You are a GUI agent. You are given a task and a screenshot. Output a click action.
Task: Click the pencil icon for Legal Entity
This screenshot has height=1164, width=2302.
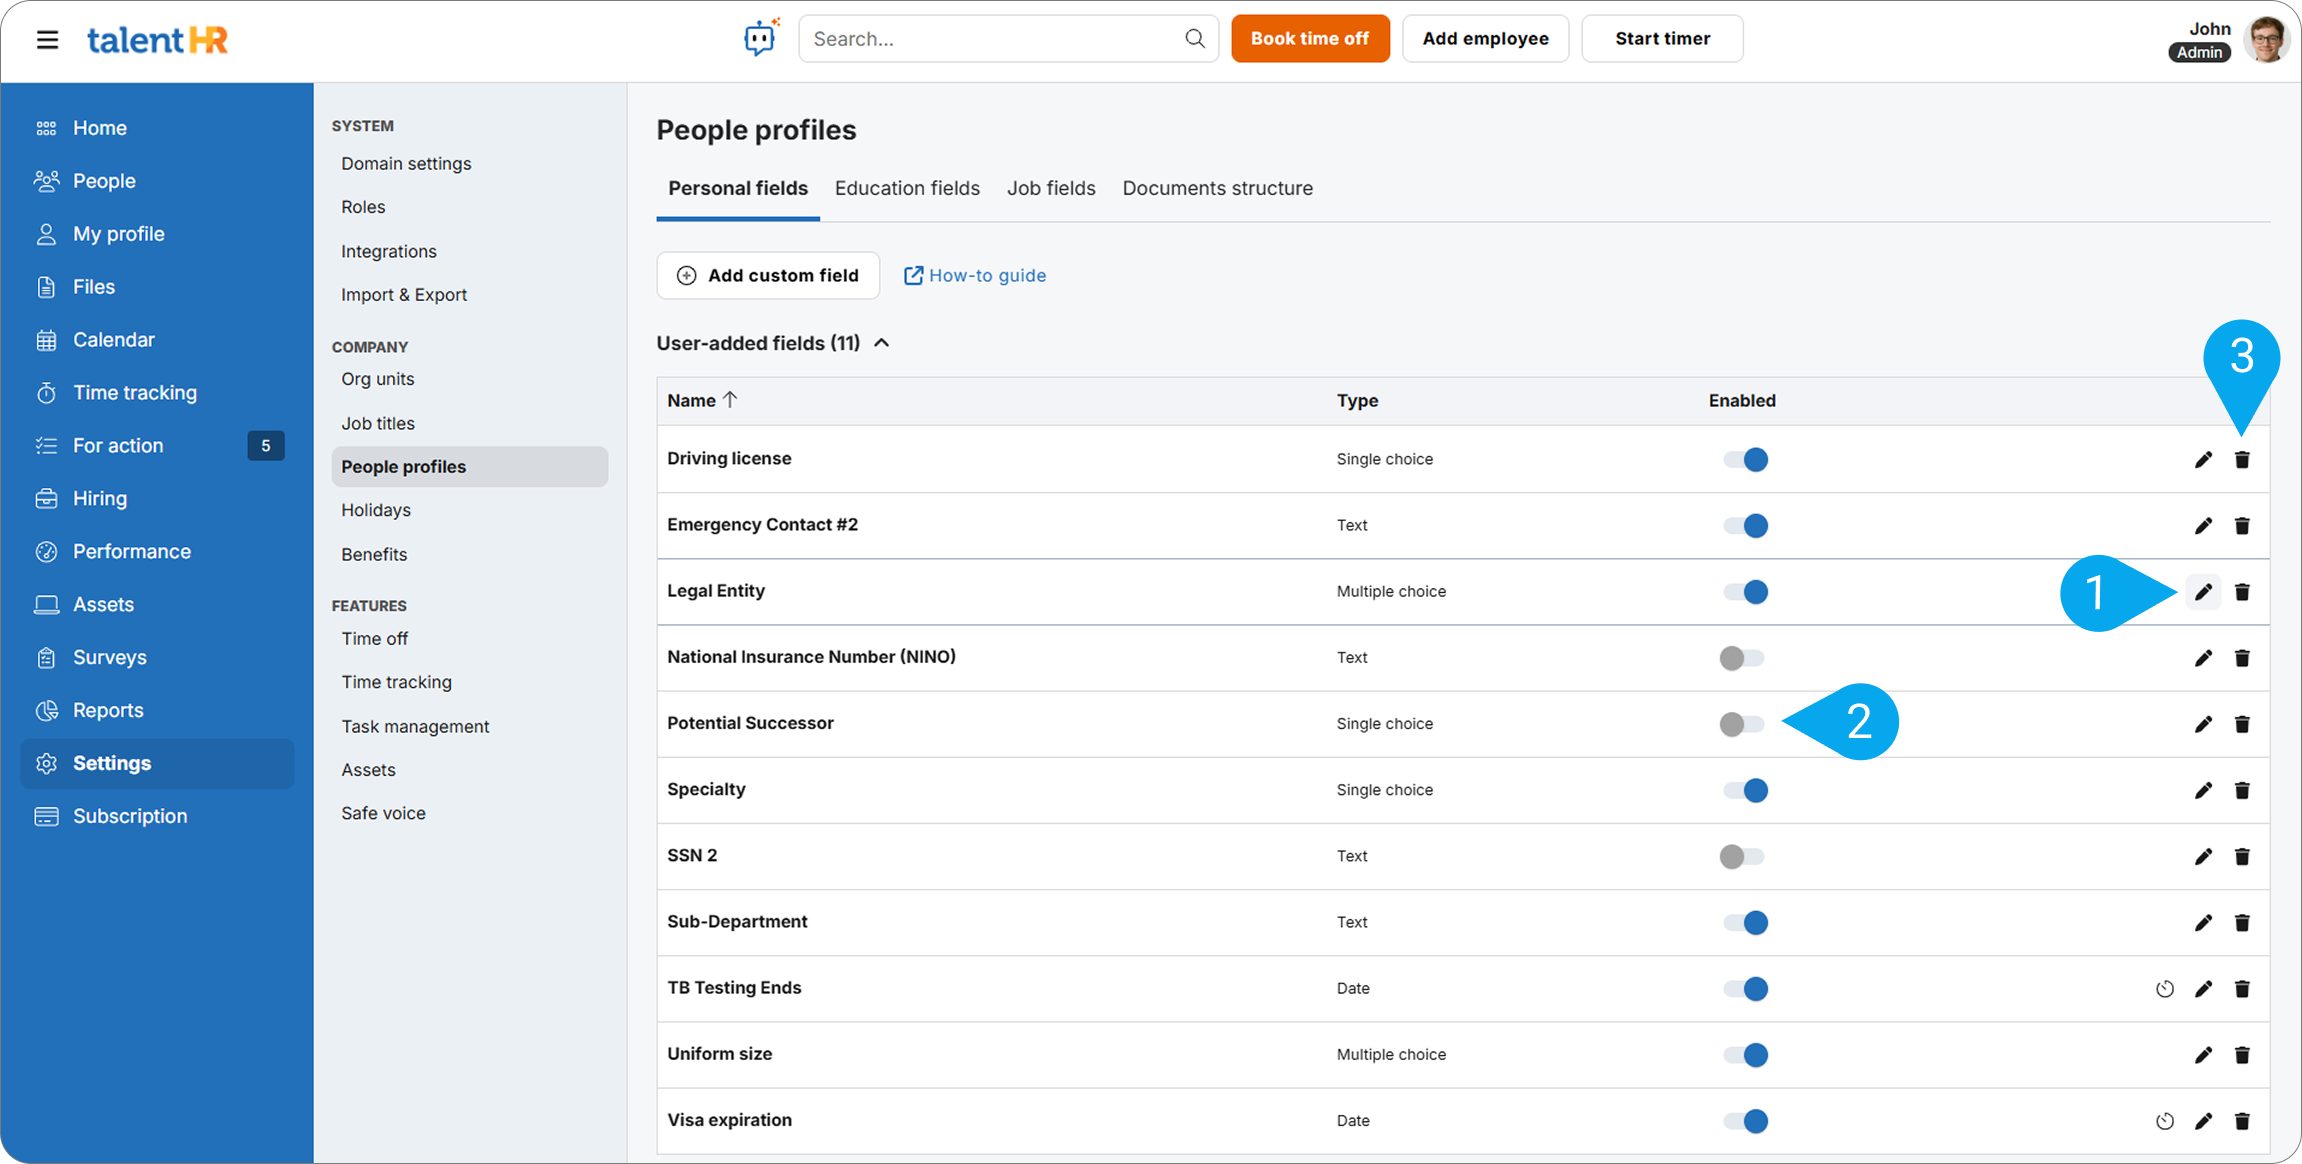[2203, 592]
